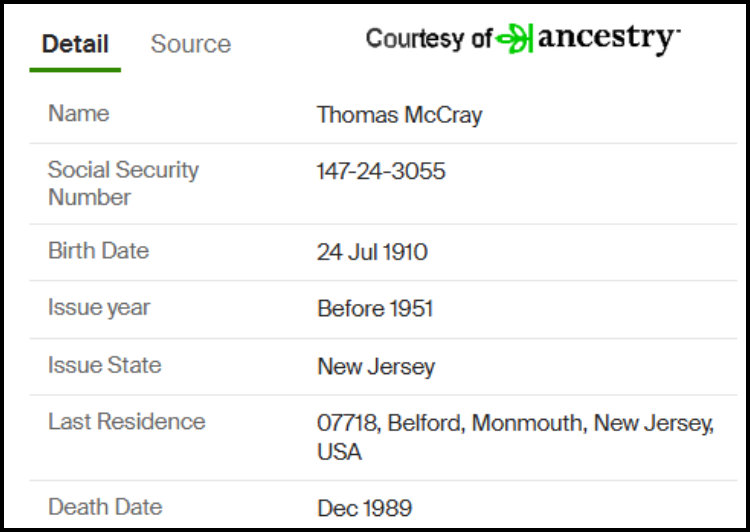Click the Death Date value Dec 1989
This screenshot has height=532, width=750.
(364, 508)
